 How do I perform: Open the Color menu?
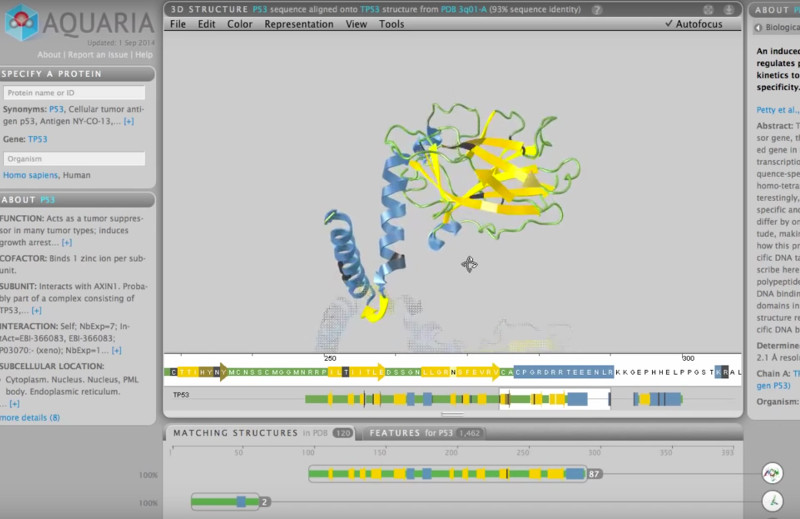pos(239,24)
